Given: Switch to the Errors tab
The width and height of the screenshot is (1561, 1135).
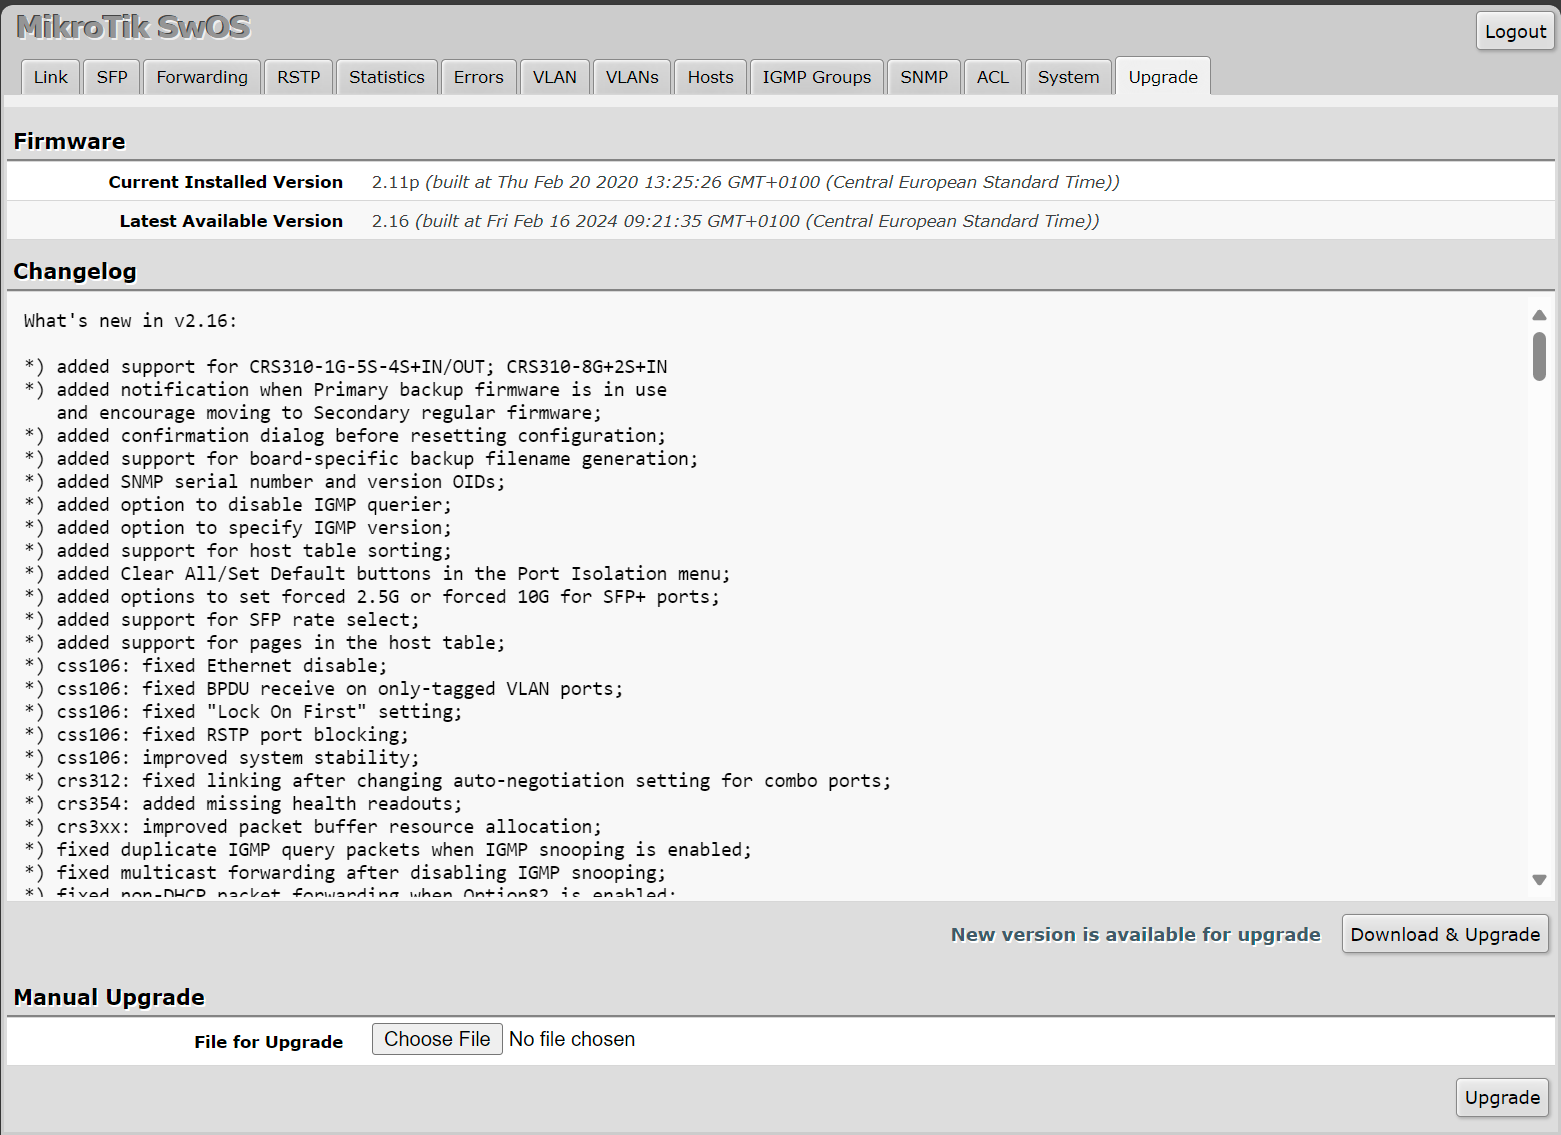Looking at the screenshot, I should pyautogui.click(x=479, y=77).
